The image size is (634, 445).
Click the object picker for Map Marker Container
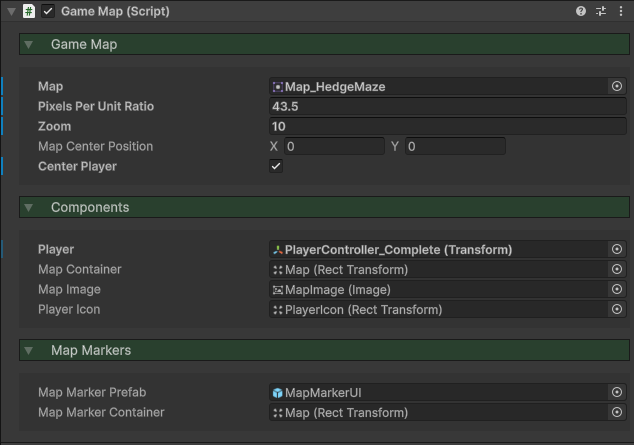(617, 413)
